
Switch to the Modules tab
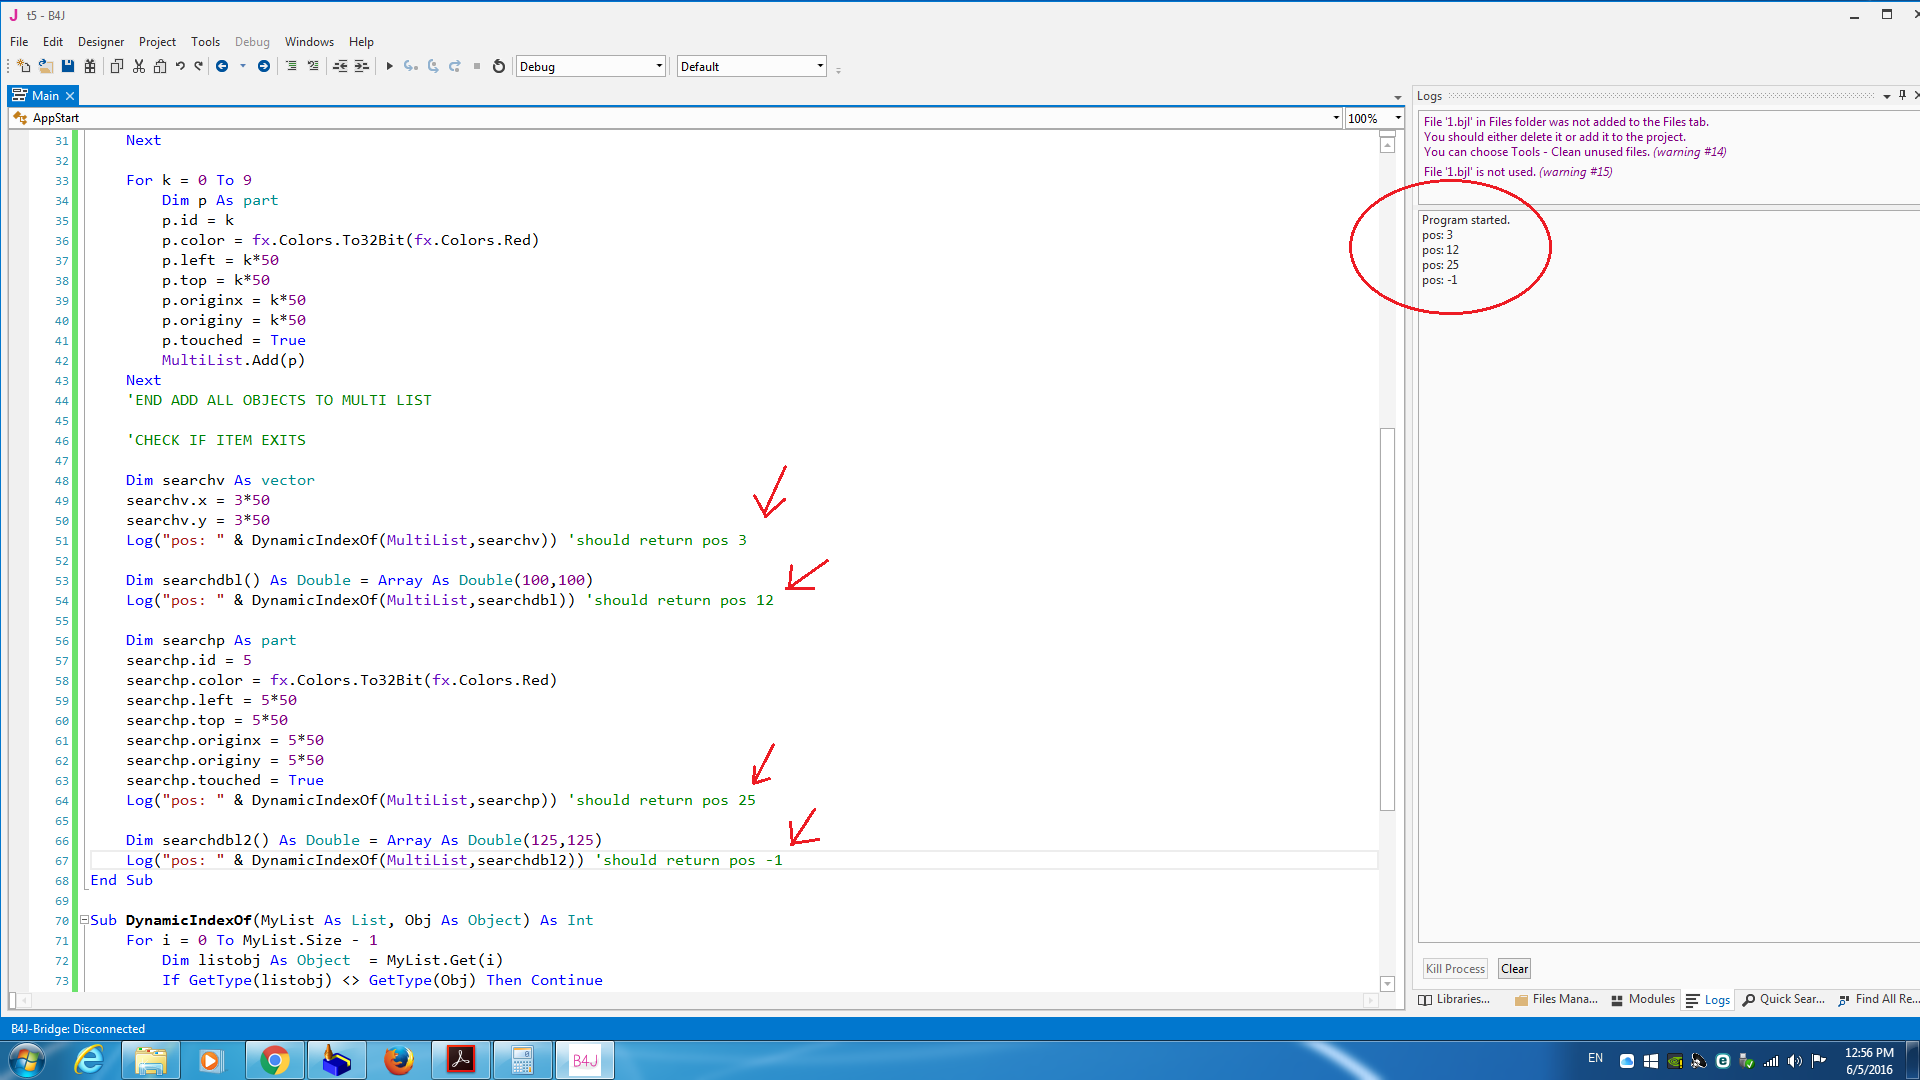coord(1642,999)
